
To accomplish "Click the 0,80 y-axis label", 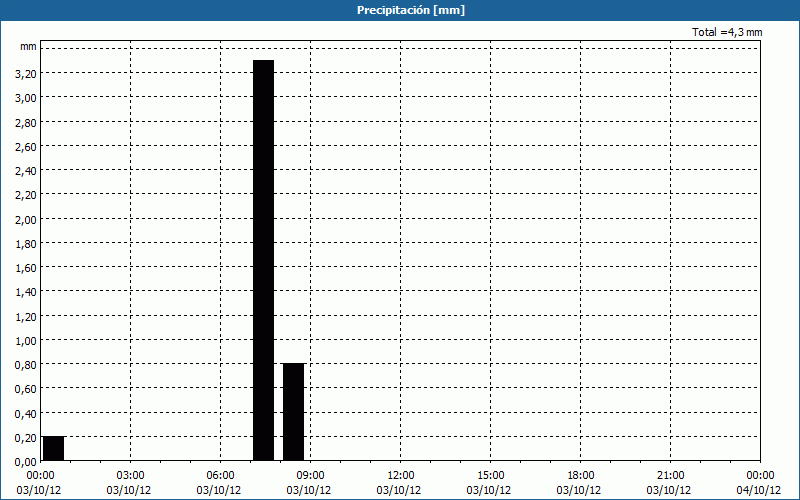I will point(26,365).
